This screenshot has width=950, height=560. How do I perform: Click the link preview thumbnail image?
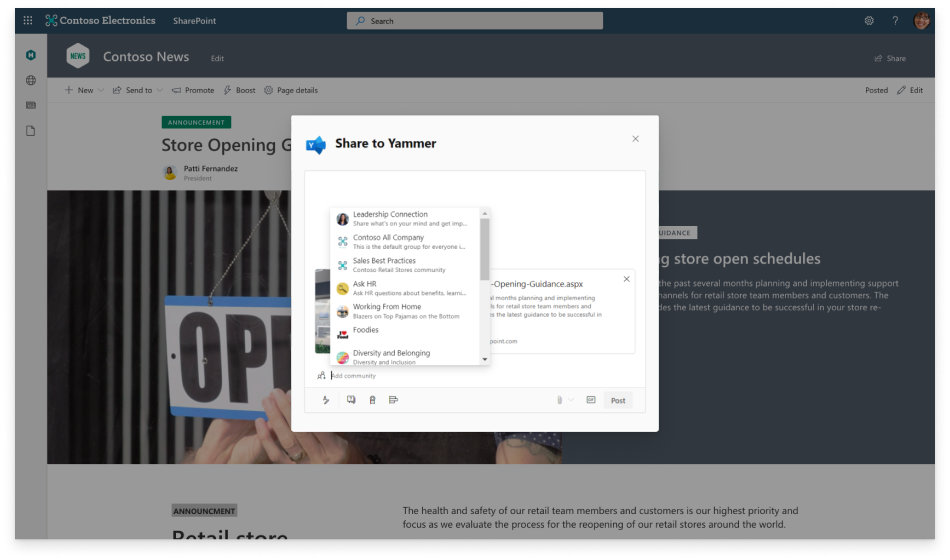pyautogui.click(x=322, y=312)
